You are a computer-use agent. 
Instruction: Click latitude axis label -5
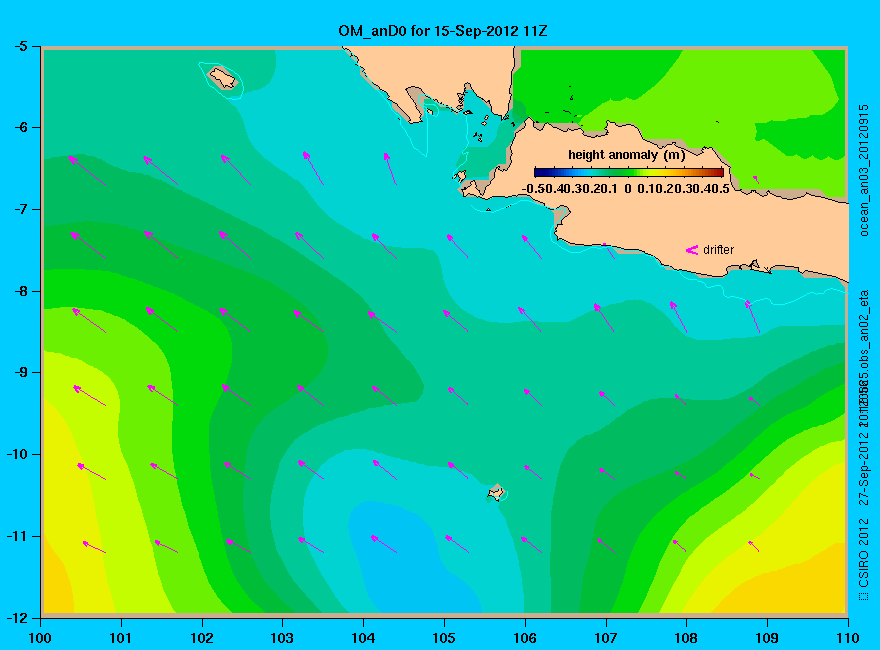[x=20, y=46]
